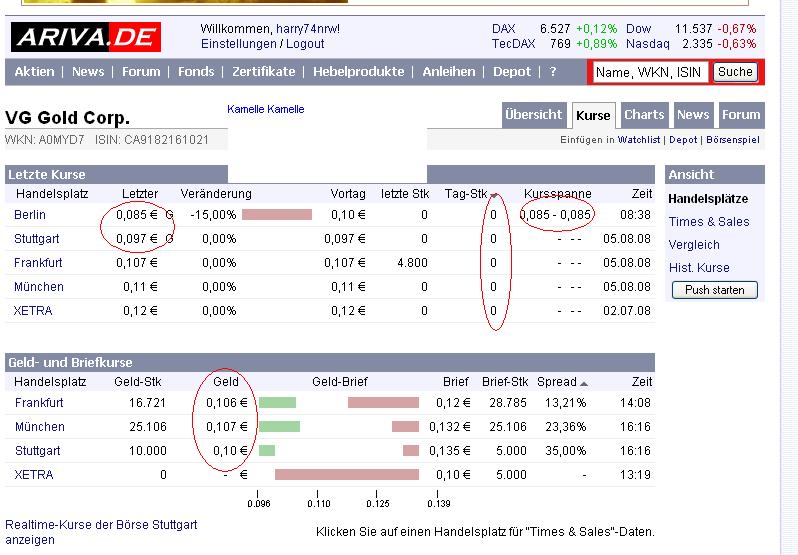Viewport: 798px width, 555px height.
Task: Open XETRA in Geld- und Briefkurse
Action: 34,474
